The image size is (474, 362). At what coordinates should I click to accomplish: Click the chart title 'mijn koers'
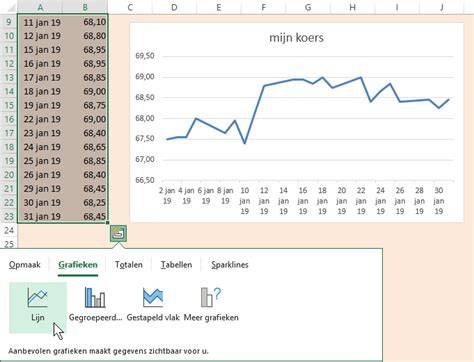coord(296,37)
